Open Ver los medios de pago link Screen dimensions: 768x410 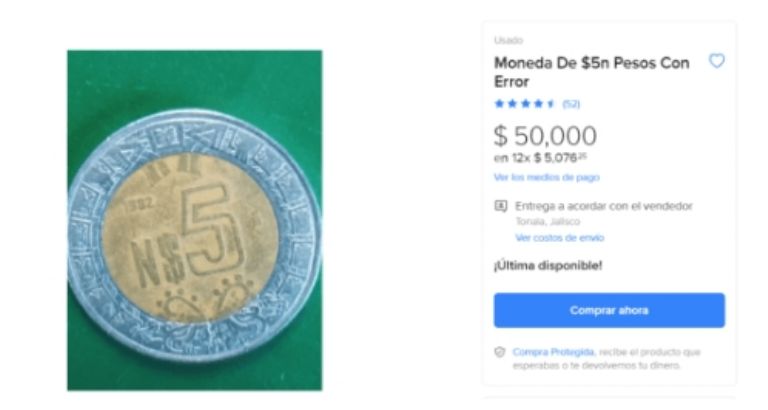click(547, 177)
